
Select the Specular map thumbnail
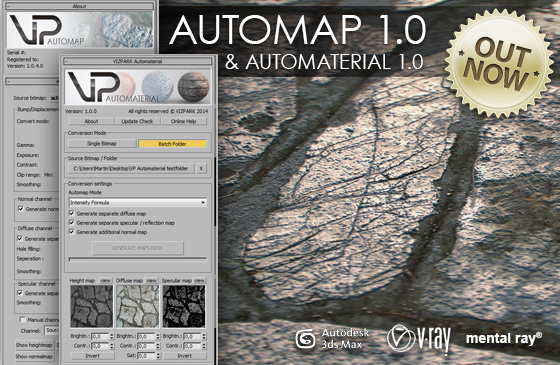coord(184,306)
